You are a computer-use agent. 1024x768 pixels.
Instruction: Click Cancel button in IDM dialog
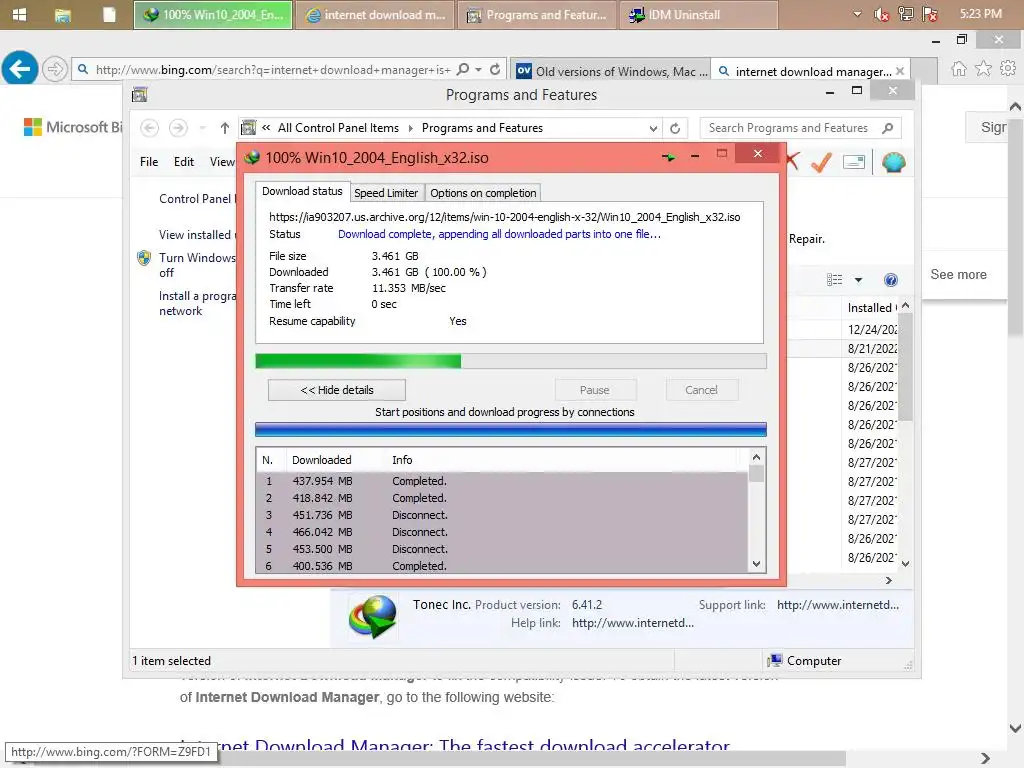[701, 390]
